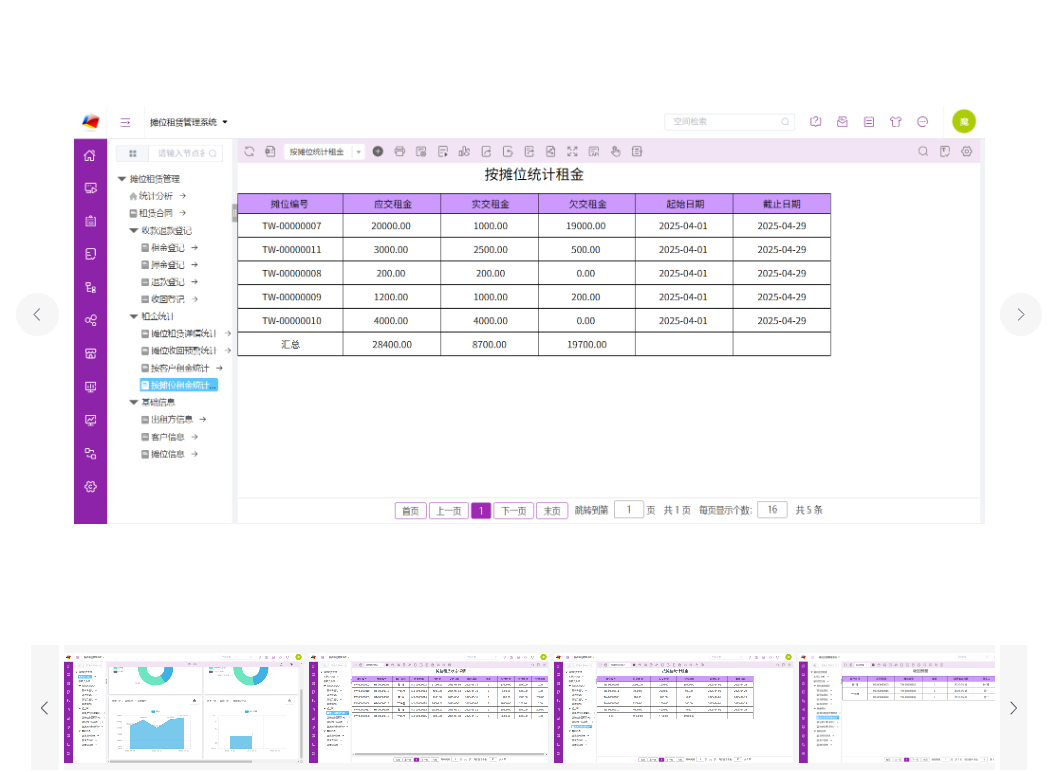Click the 首页 first page button
This screenshot has height=772, width=1048.
pyautogui.click(x=410, y=511)
